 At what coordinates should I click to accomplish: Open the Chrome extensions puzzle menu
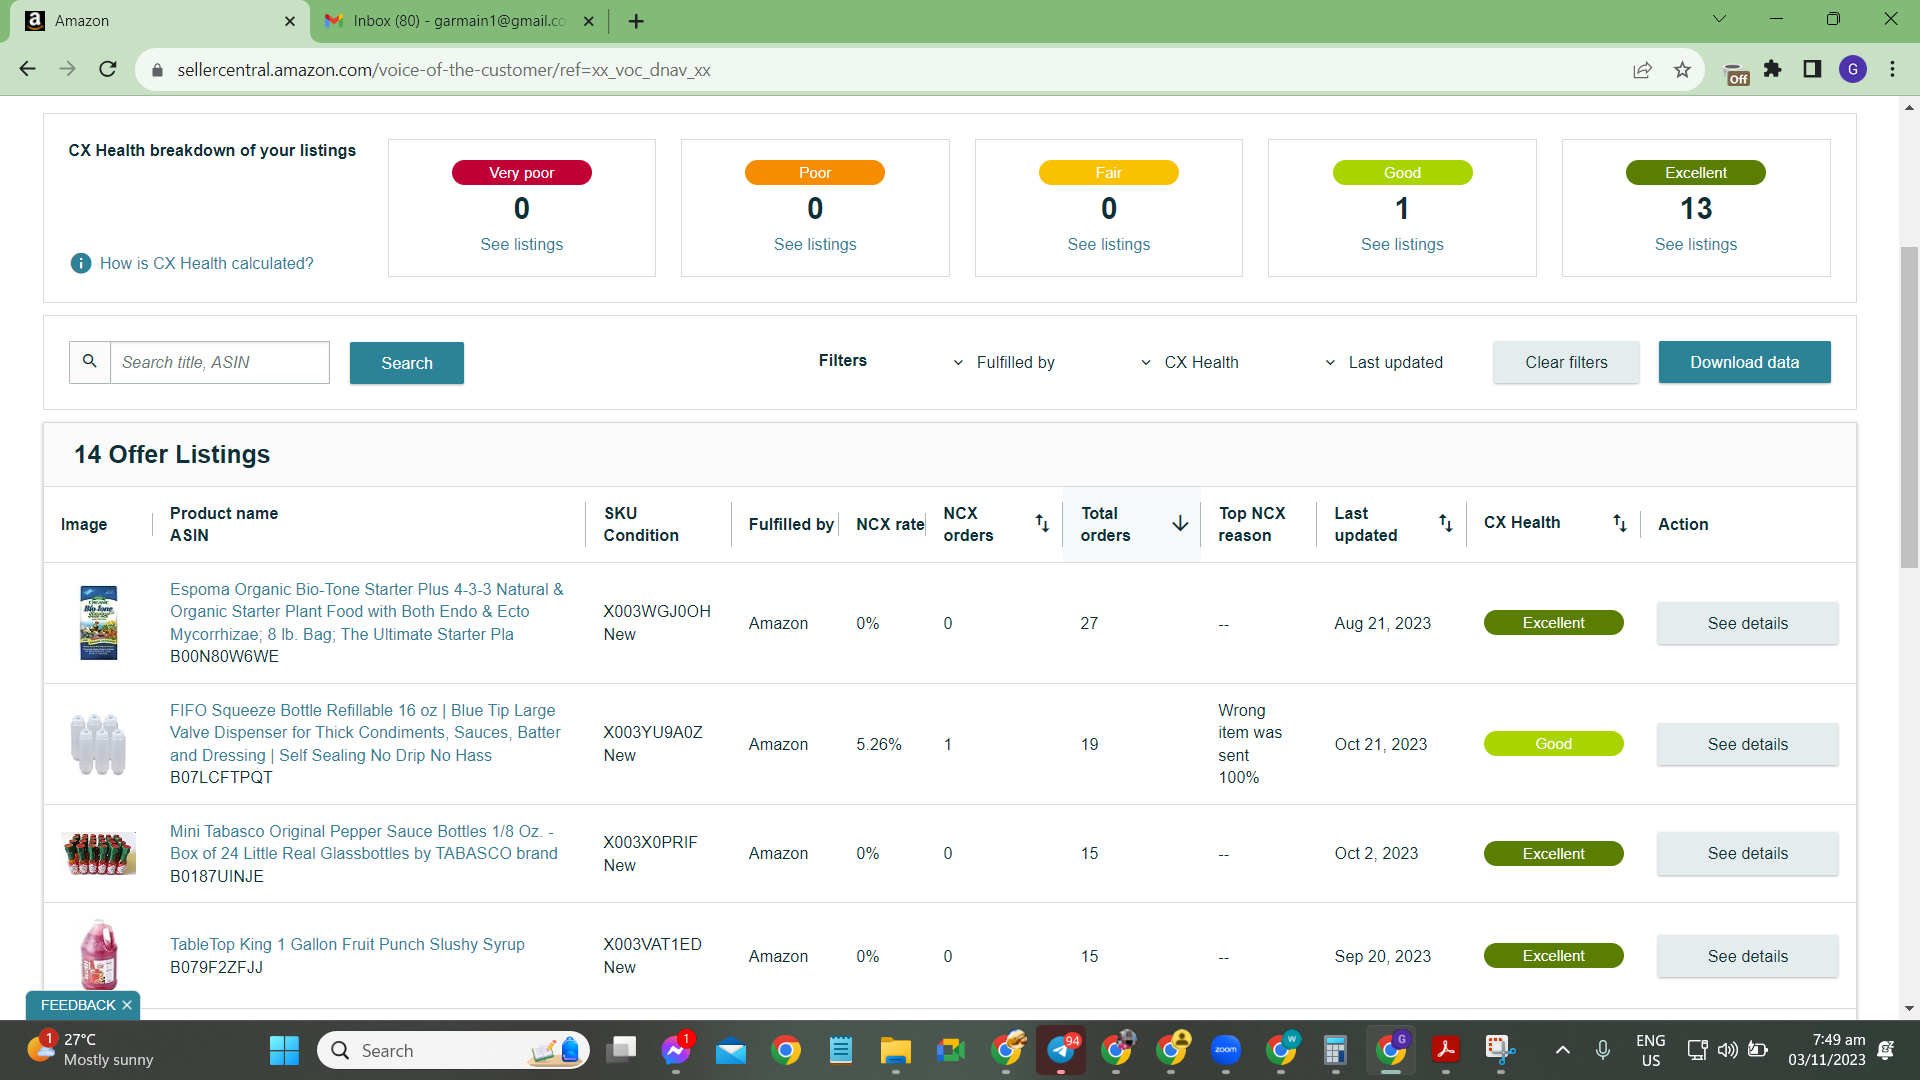pos(1773,69)
